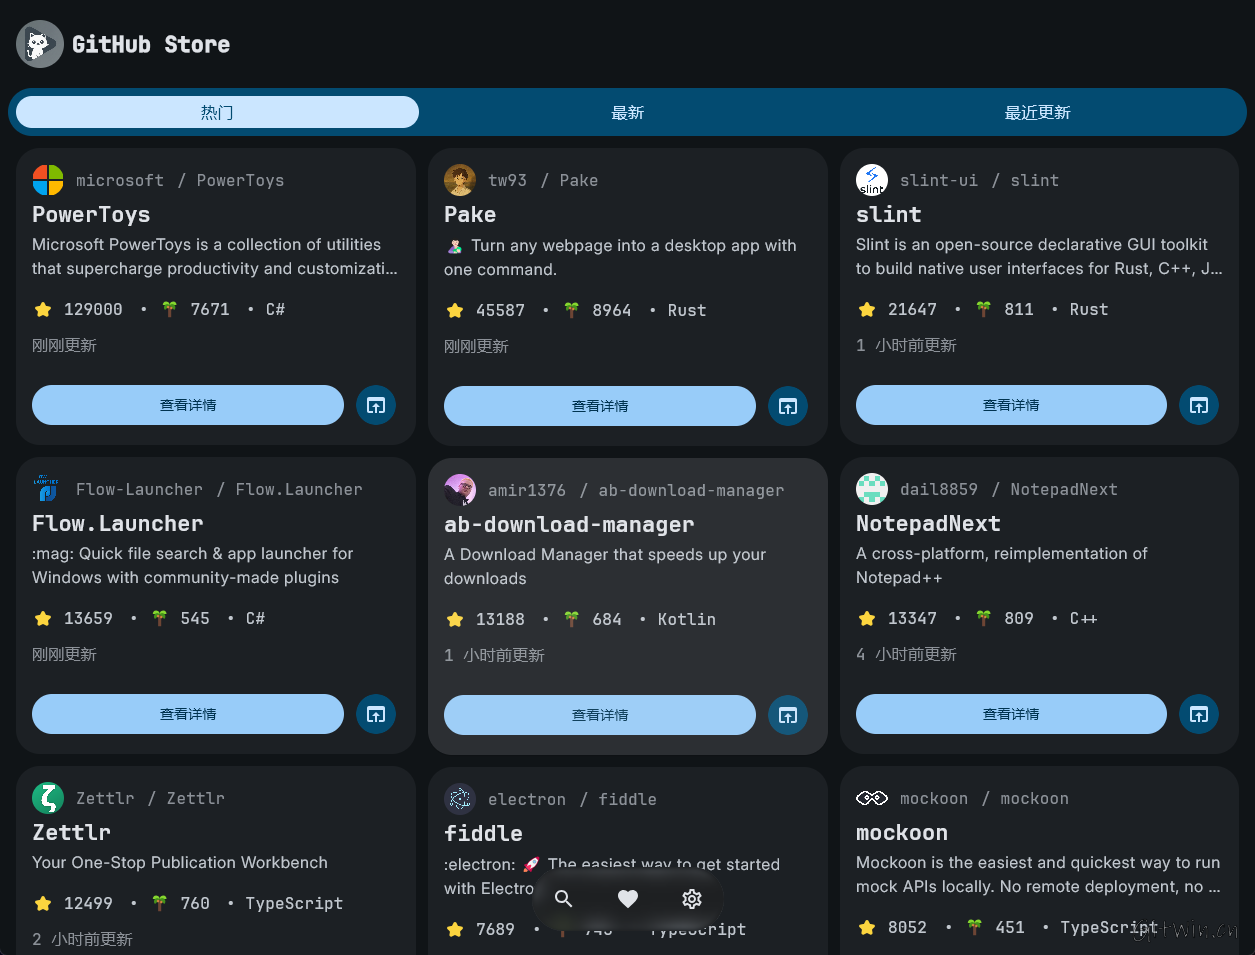Click the microsoft avatar logo
The height and width of the screenshot is (955, 1255).
(x=48, y=180)
